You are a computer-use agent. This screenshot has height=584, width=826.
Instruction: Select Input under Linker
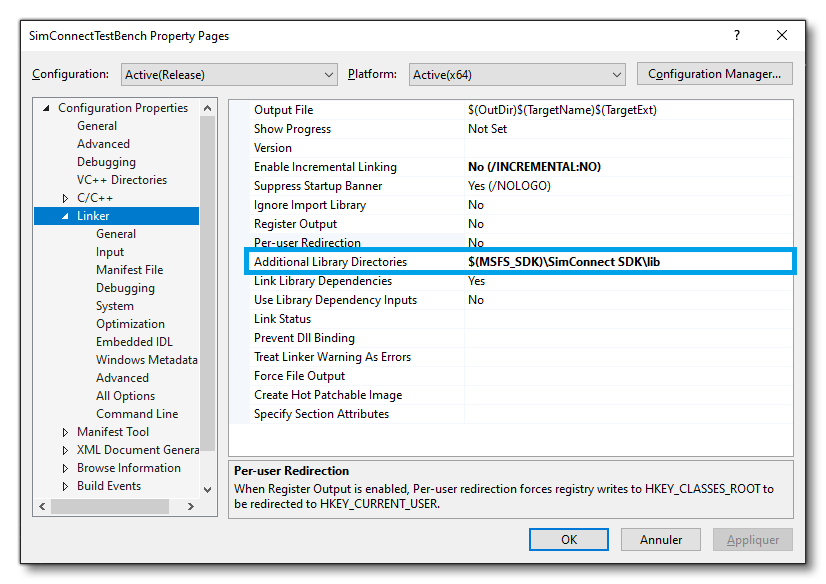(x=113, y=251)
